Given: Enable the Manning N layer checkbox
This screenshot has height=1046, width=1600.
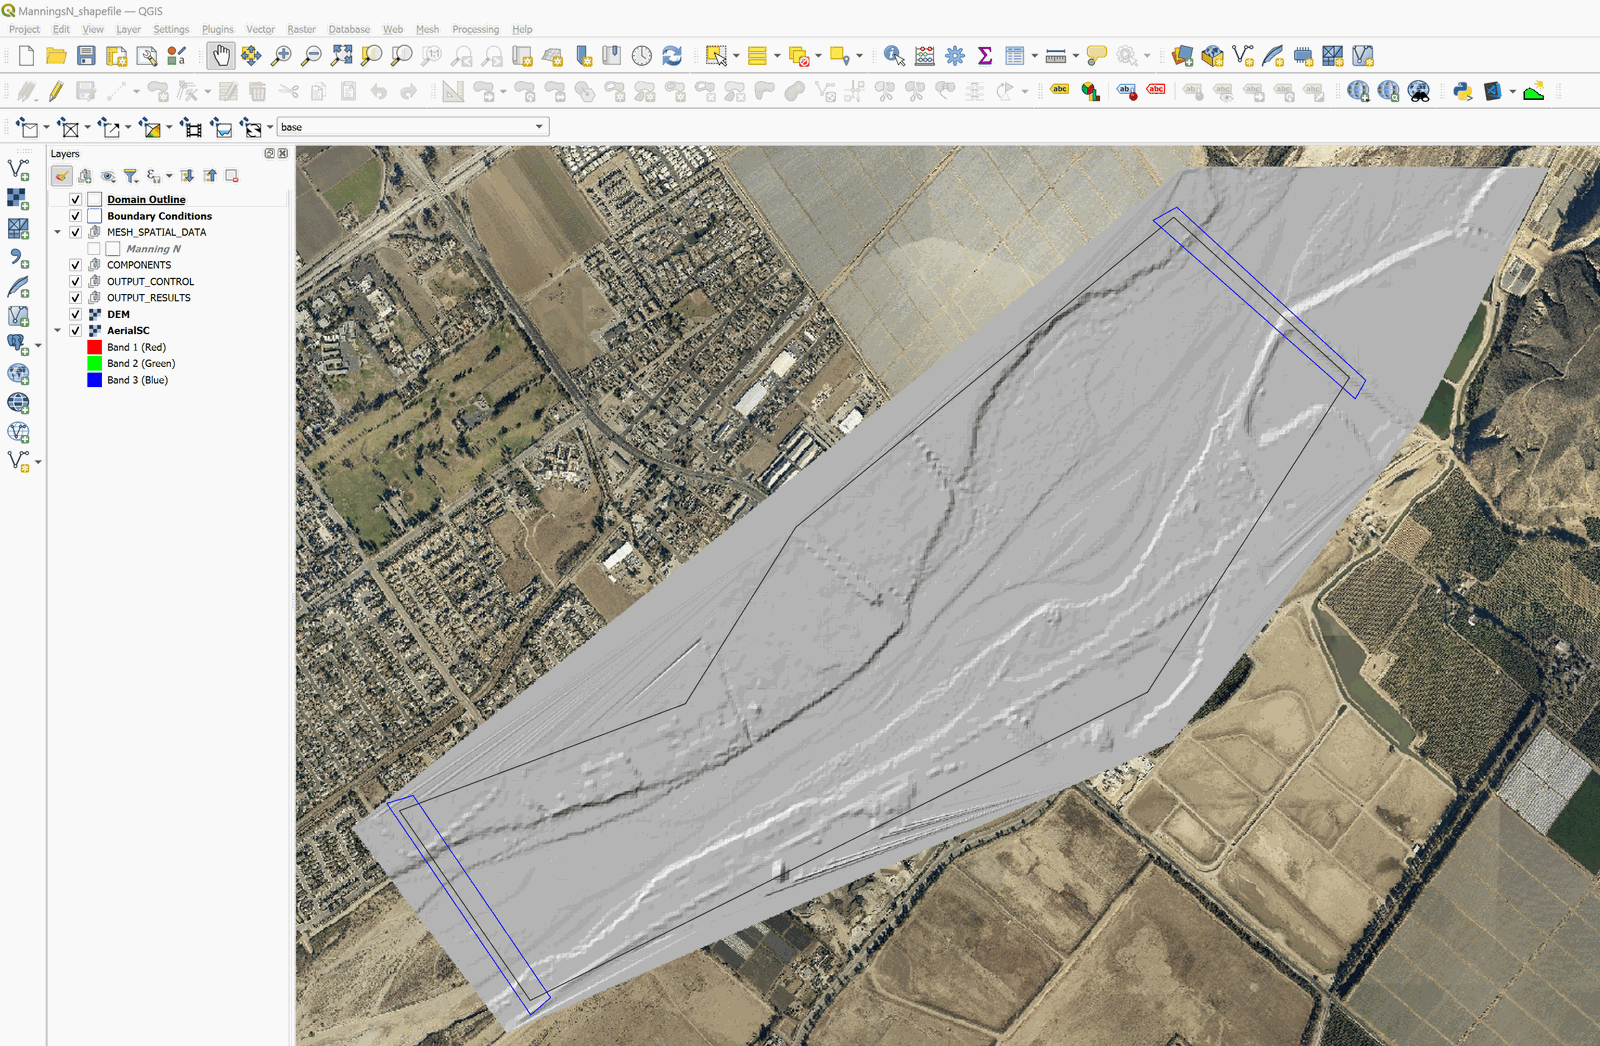Looking at the screenshot, I should pyautogui.click(x=94, y=249).
